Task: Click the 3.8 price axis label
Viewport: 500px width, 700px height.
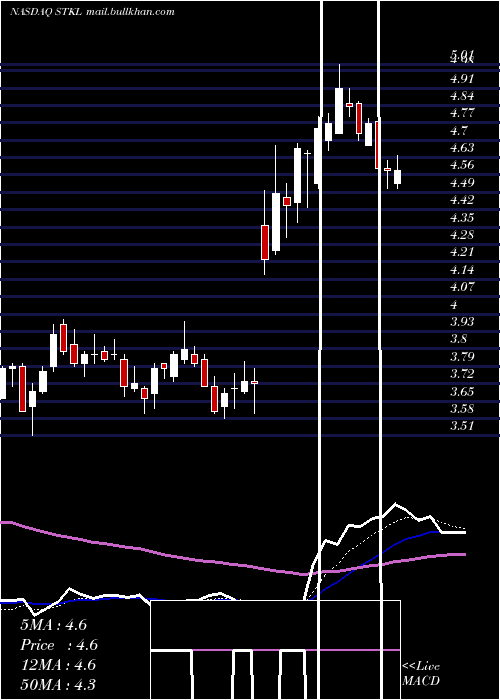Action: click(458, 339)
